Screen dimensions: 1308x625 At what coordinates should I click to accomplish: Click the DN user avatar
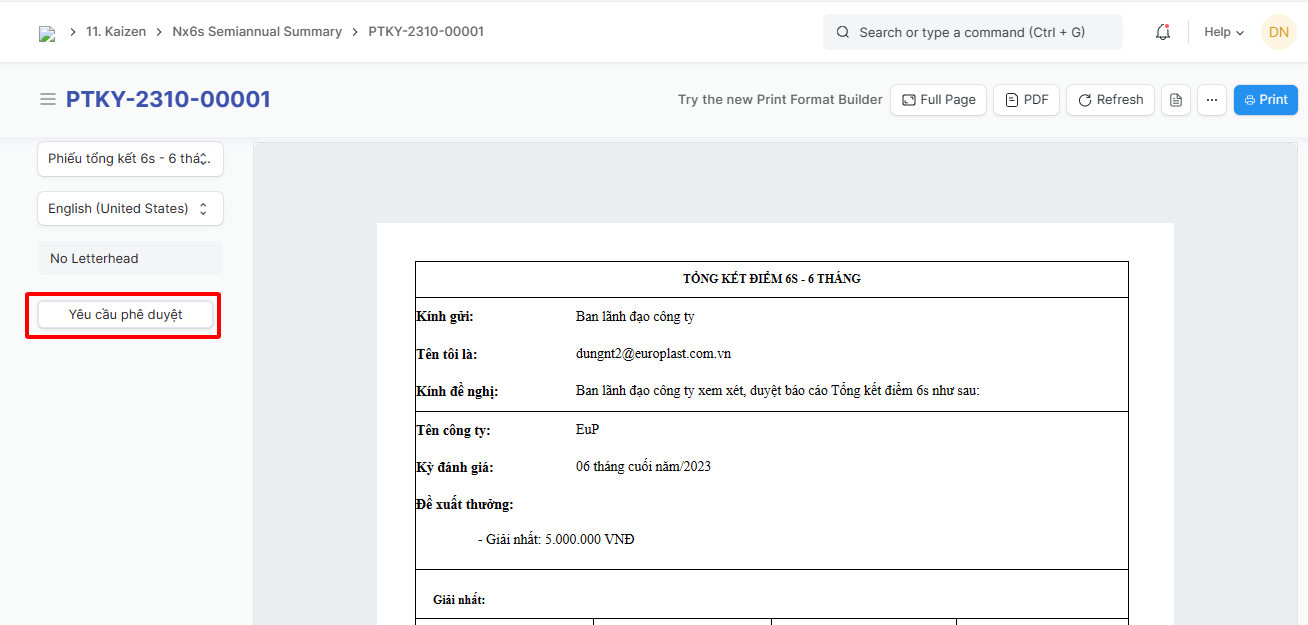[x=1278, y=32]
